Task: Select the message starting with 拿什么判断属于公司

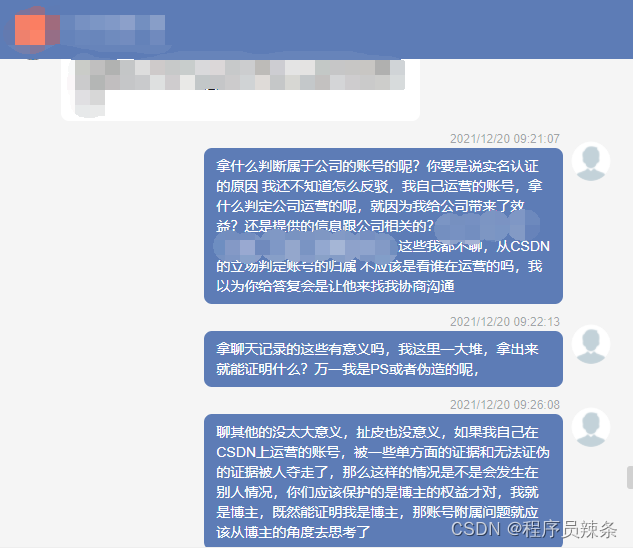Action: click(383, 226)
